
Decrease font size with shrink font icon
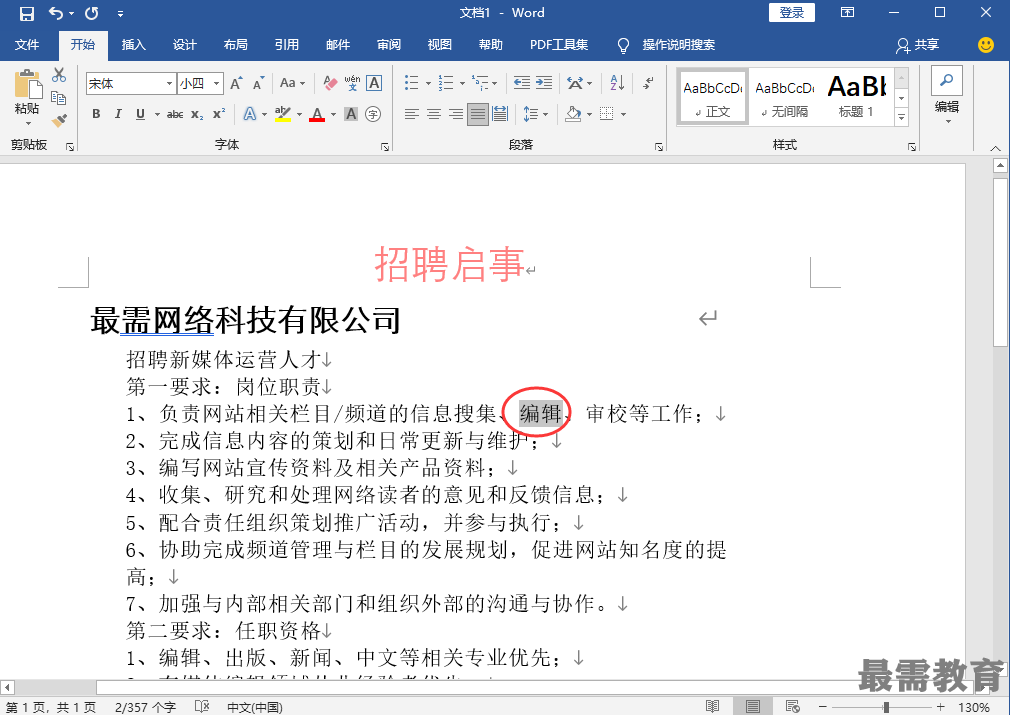tap(258, 83)
